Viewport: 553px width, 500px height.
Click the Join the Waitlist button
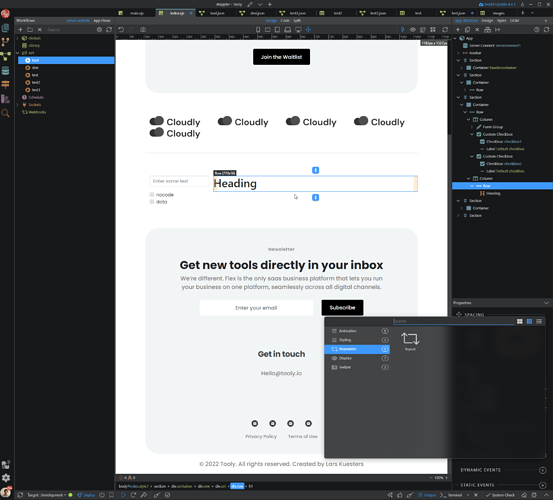(x=281, y=57)
